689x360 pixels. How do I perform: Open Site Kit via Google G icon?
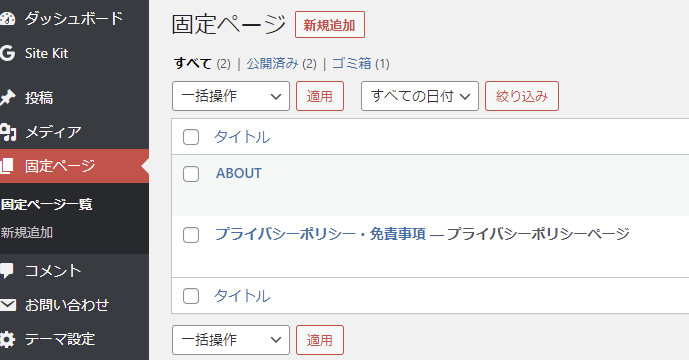7,53
